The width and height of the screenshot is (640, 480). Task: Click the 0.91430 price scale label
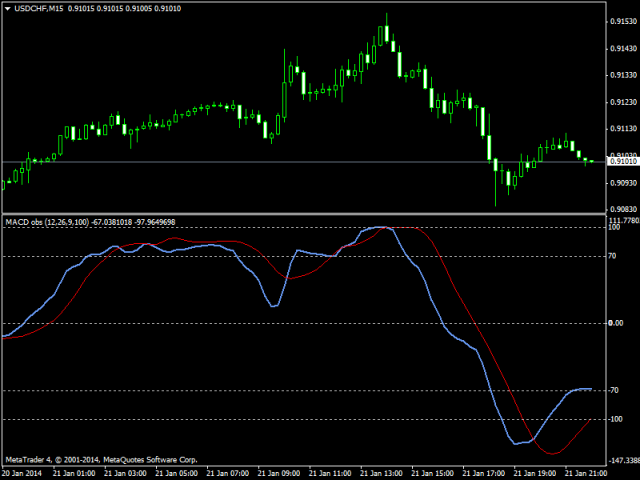623,49
